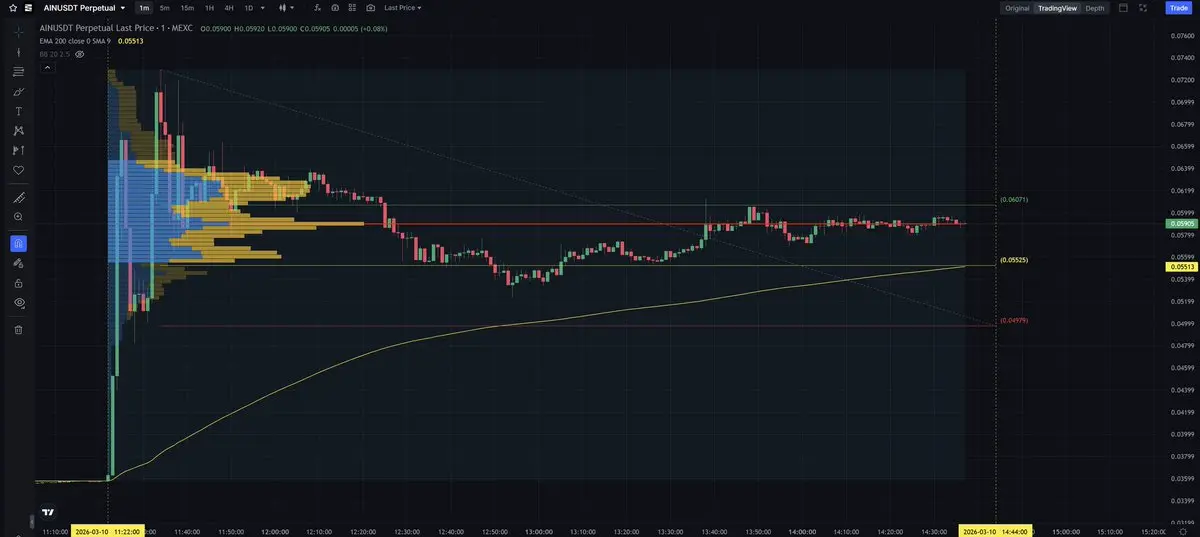Viewport: 1200px width, 537px height.
Task: Expand the Last Price dropdown
Action: click(x=403, y=7)
